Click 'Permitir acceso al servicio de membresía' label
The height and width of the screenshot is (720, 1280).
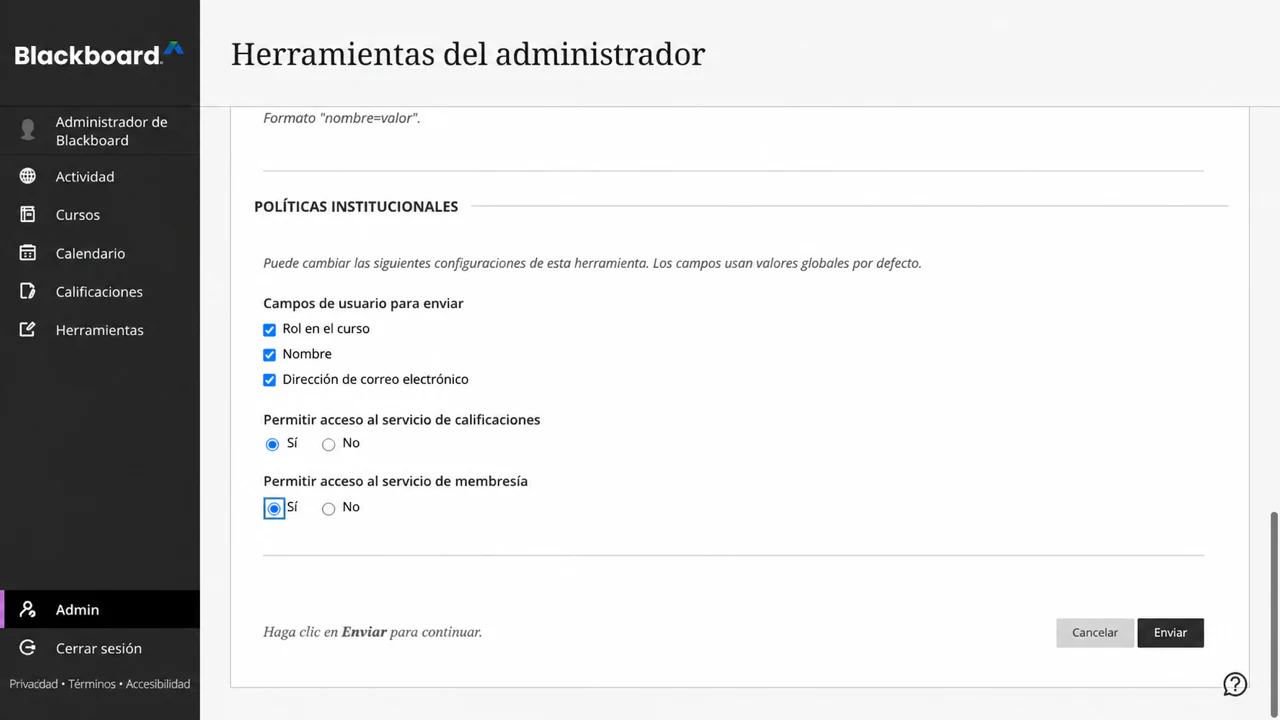point(395,481)
